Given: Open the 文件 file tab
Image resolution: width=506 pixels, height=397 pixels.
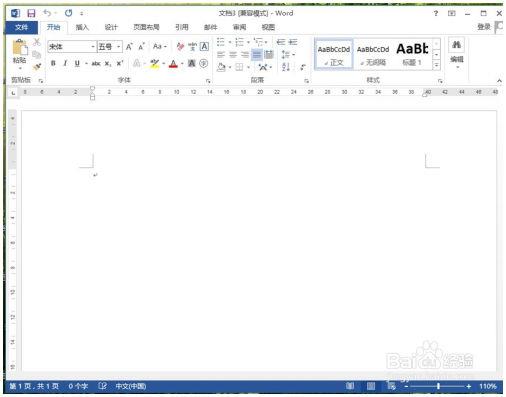Looking at the screenshot, I should click(21, 27).
